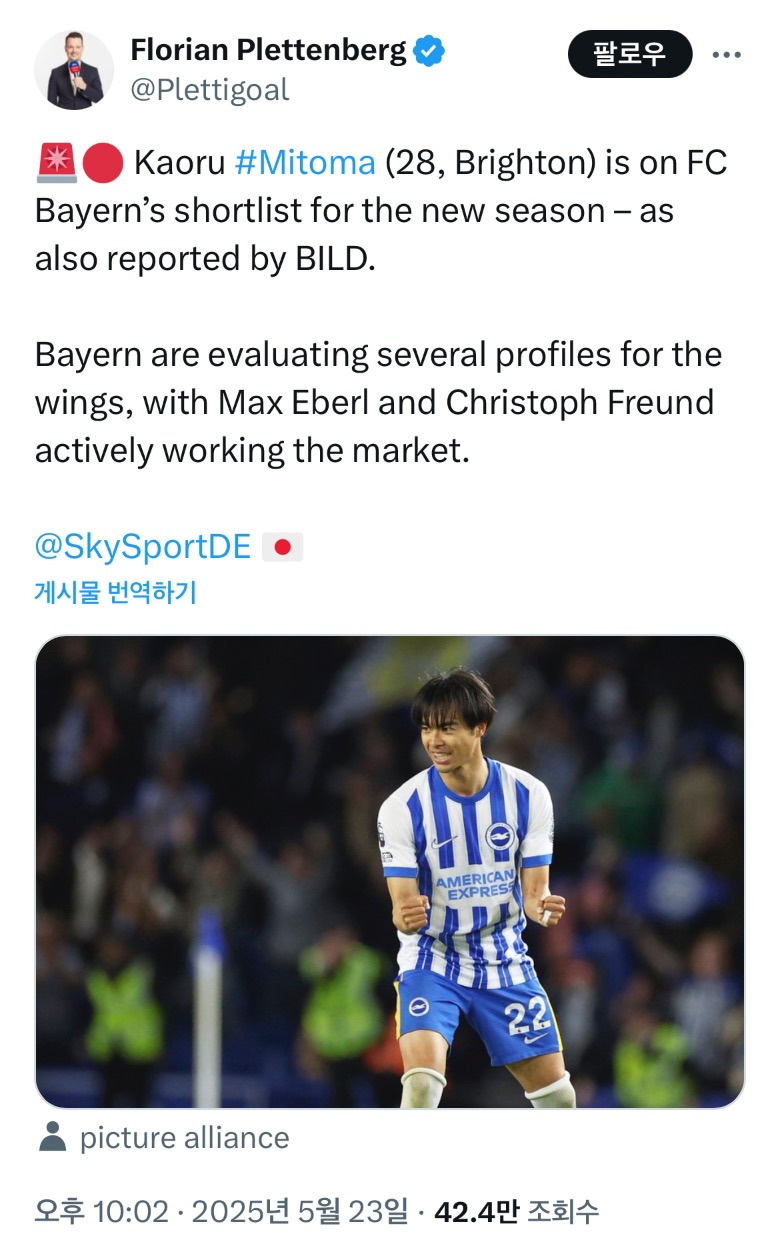Click the red circle emoji
This screenshot has height=1248, width=780.
(x=102, y=163)
